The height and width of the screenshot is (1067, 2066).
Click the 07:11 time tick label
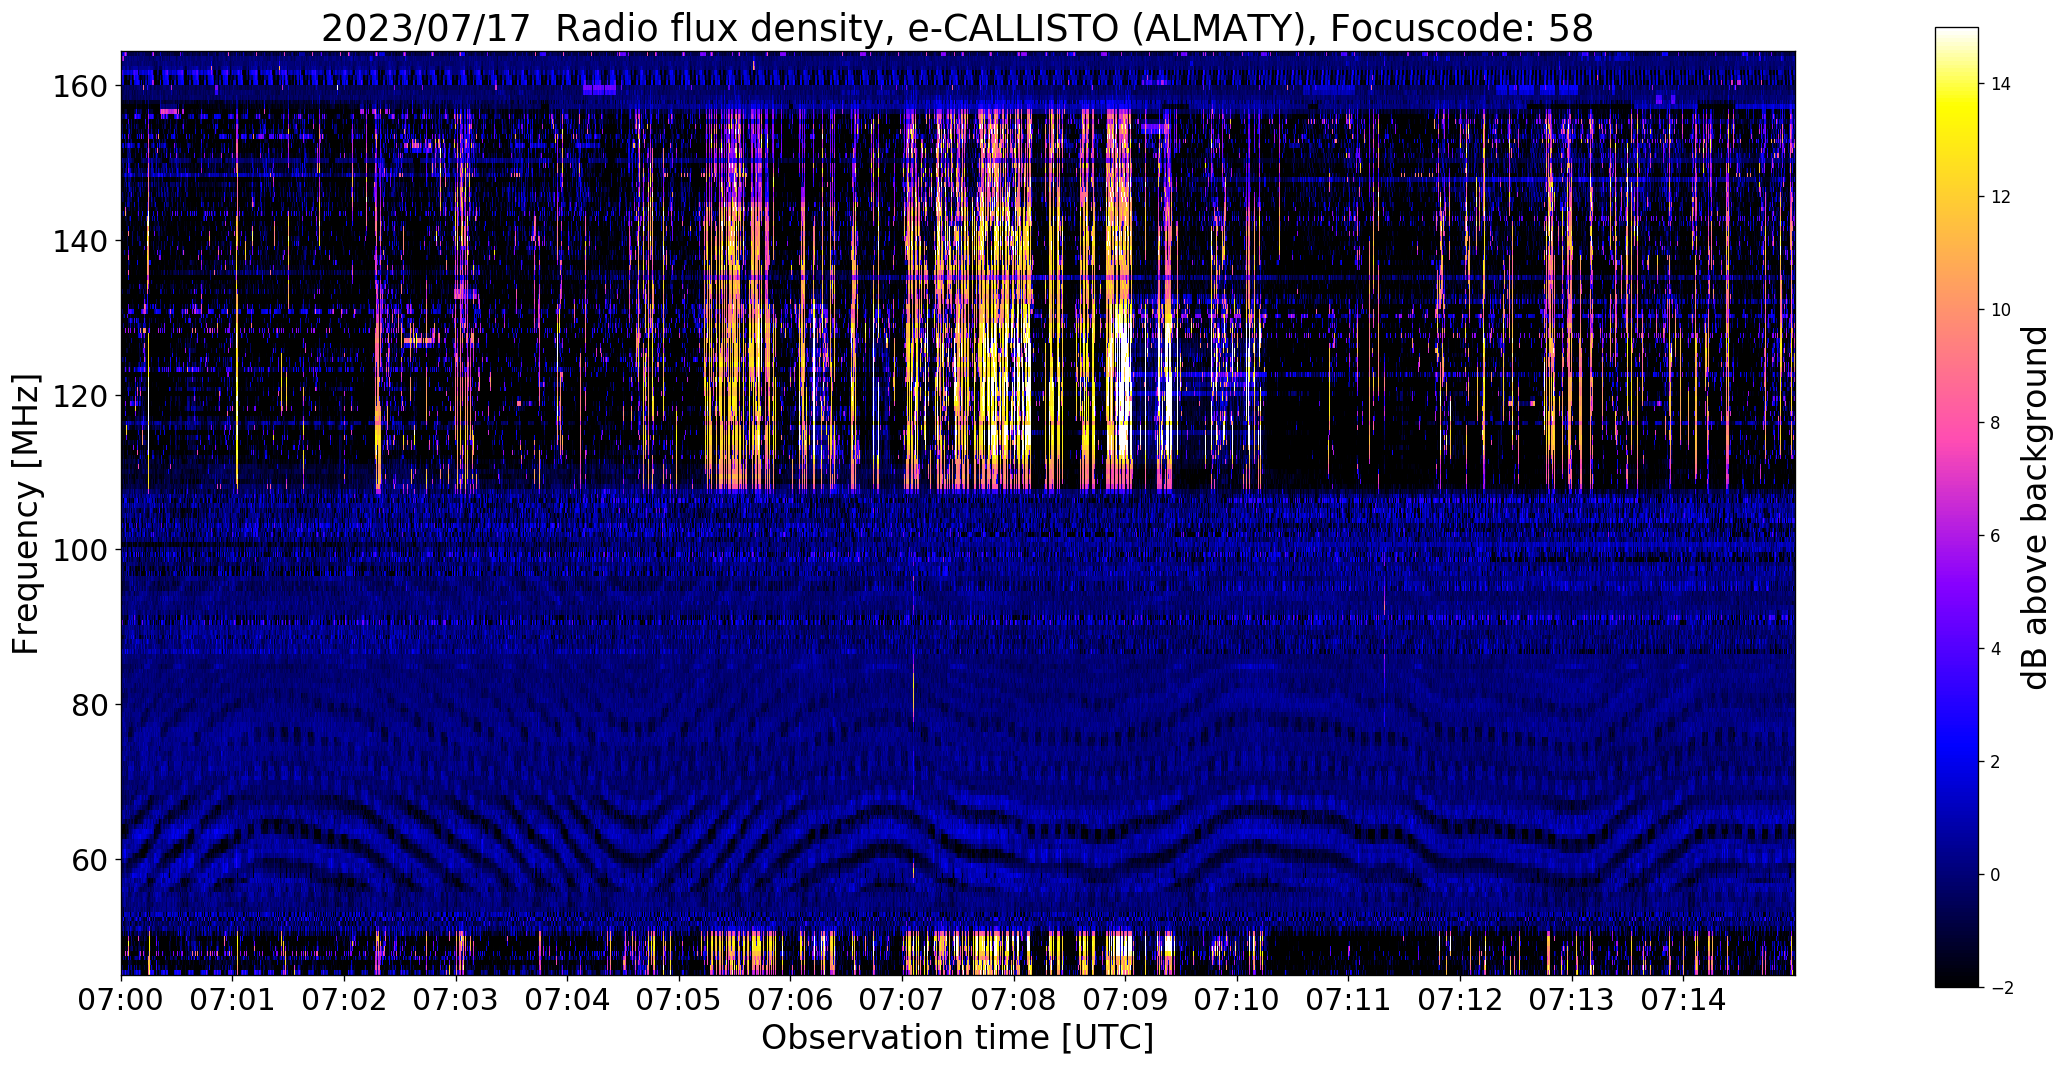(1349, 999)
